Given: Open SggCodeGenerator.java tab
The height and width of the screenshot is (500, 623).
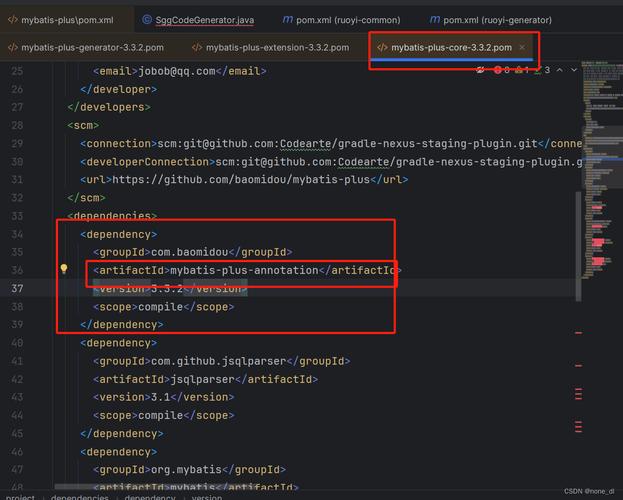Looking at the screenshot, I should [198, 20].
